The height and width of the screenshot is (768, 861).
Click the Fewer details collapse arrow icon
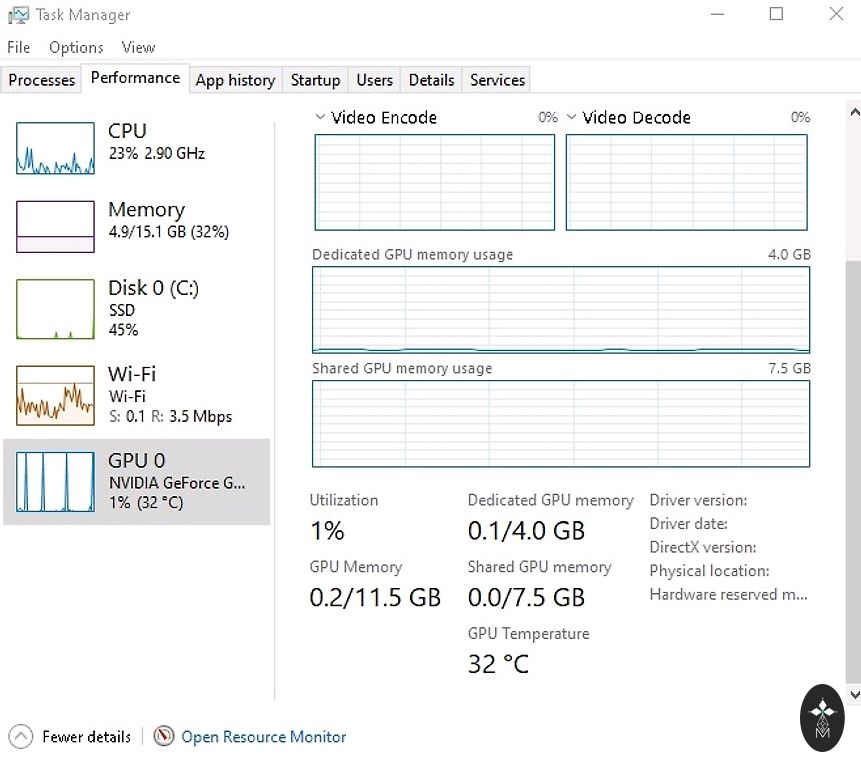tap(20, 737)
